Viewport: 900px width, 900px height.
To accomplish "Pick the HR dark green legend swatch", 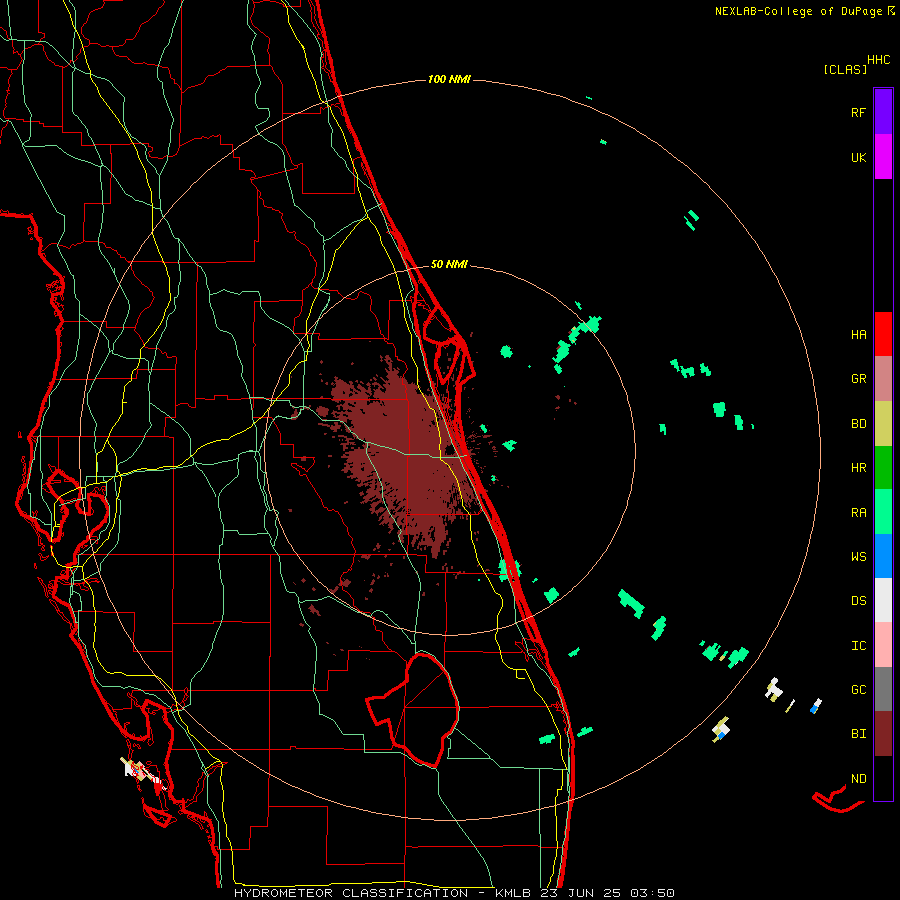I will [x=883, y=468].
